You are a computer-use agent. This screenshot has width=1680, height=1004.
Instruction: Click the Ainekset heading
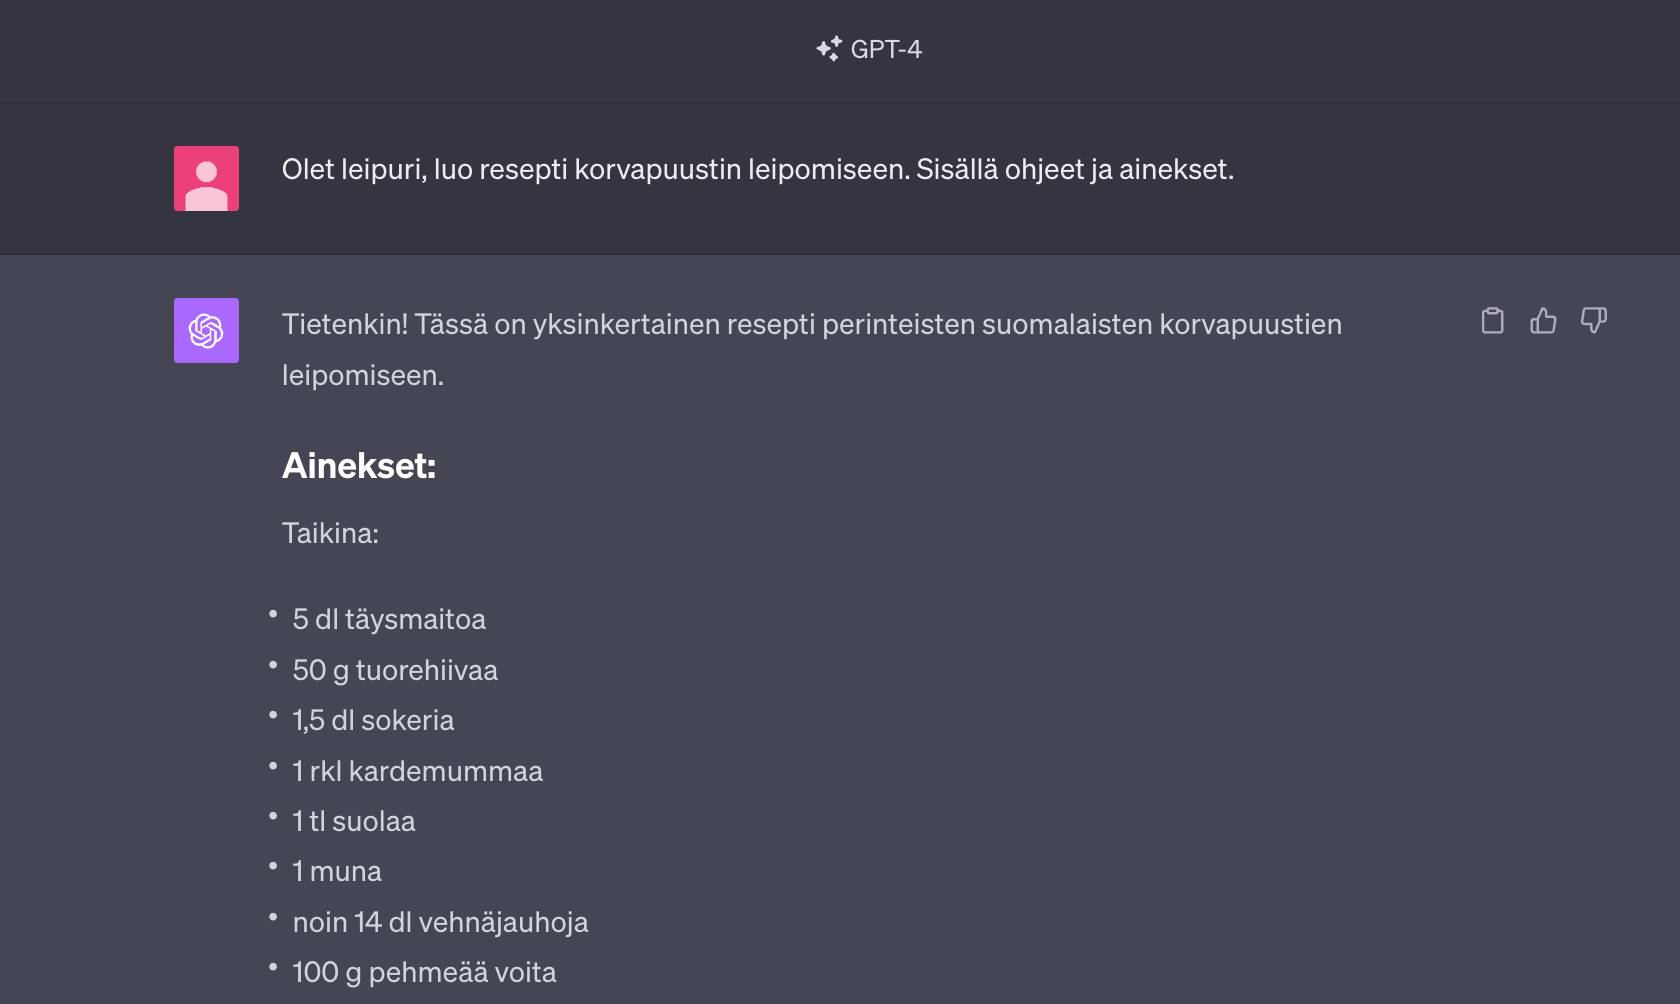[359, 466]
